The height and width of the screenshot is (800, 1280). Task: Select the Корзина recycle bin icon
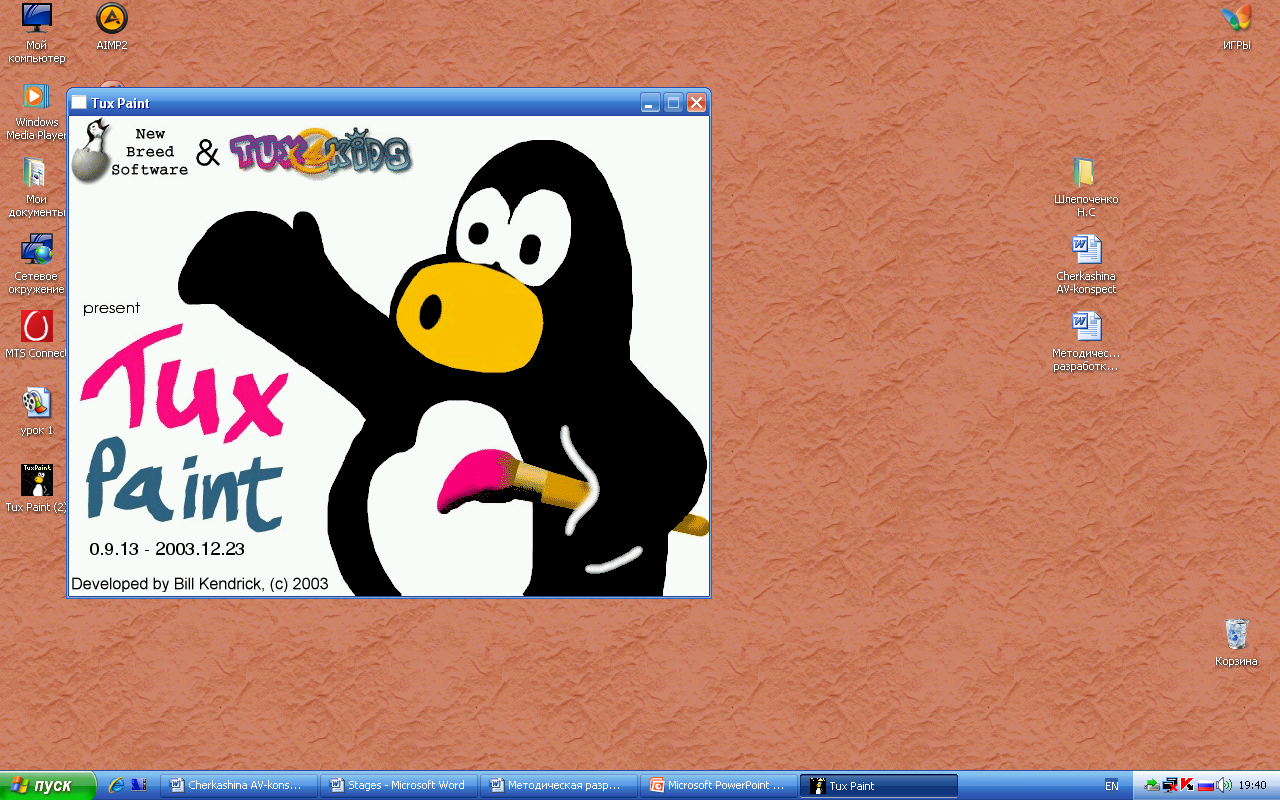point(1237,642)
